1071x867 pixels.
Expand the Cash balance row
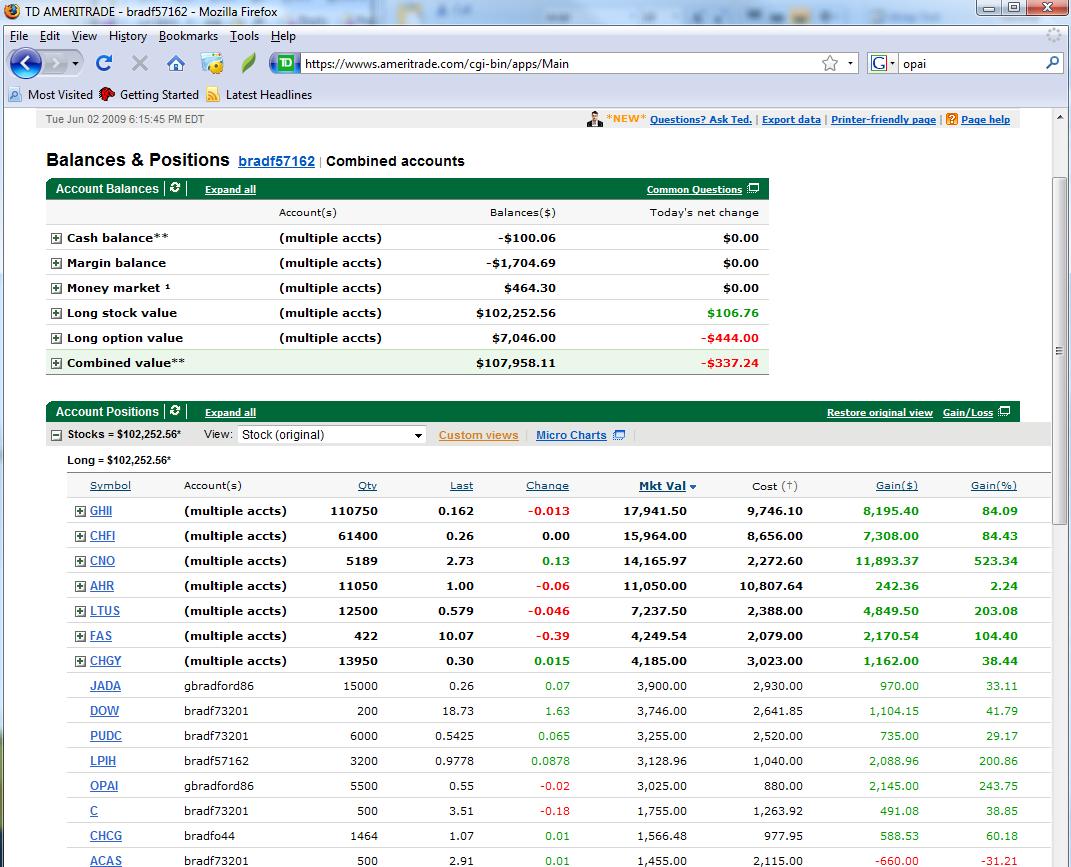56,238
